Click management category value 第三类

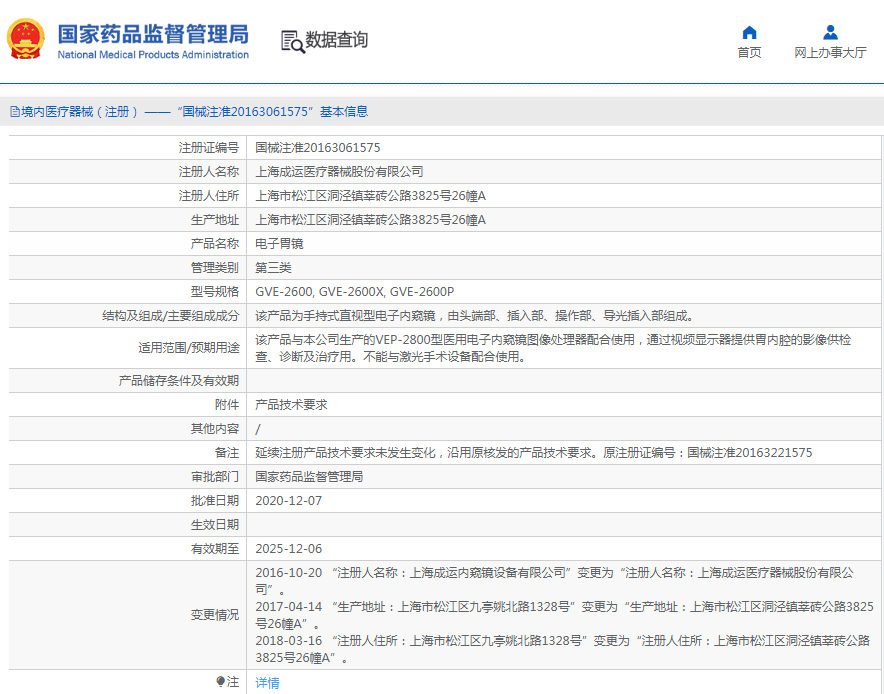[273, 268]
